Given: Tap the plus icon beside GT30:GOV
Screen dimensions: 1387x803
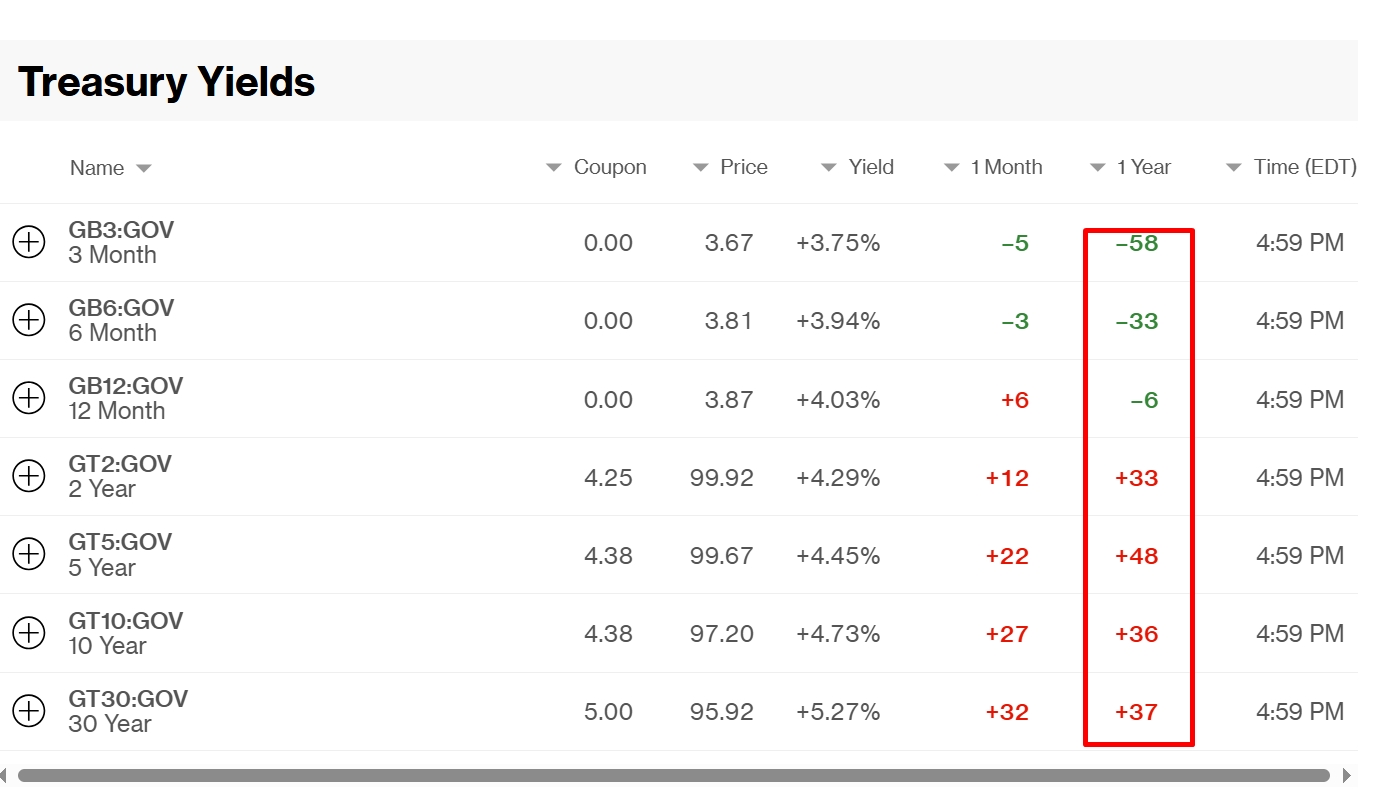Looking at the screenshot, I should tap(29, 711).
